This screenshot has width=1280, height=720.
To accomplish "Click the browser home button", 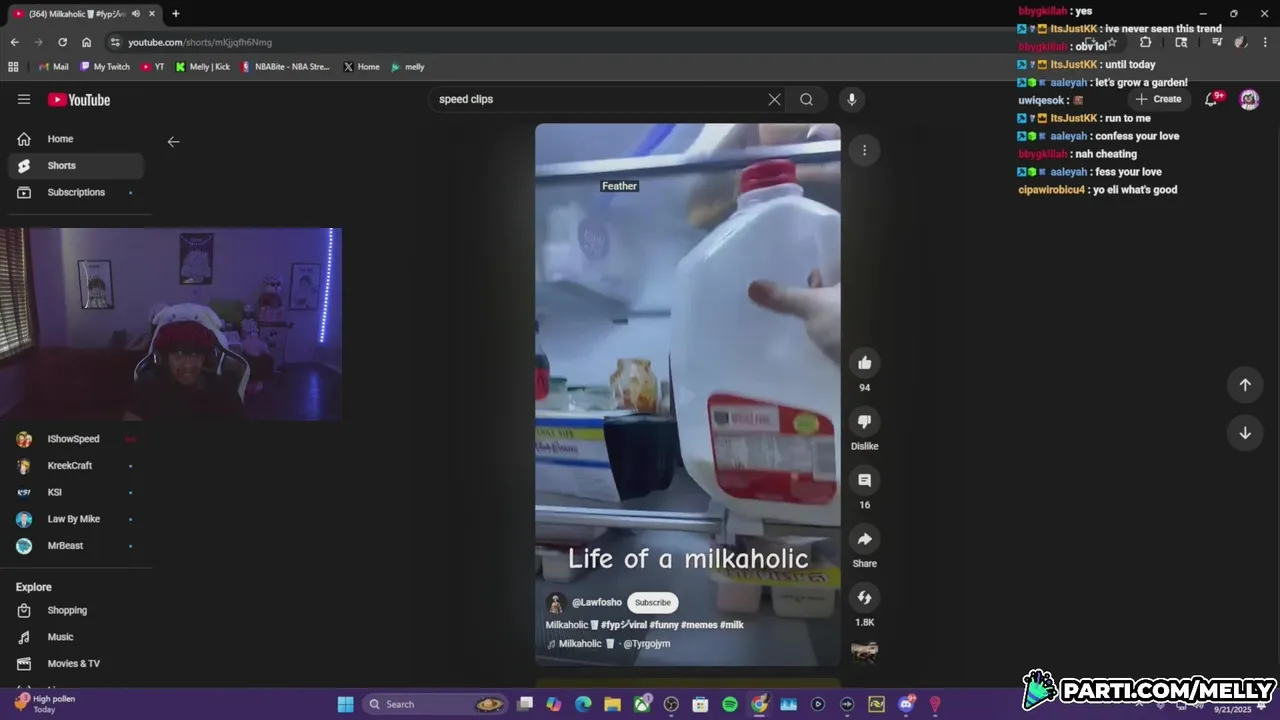I will 86,42.
